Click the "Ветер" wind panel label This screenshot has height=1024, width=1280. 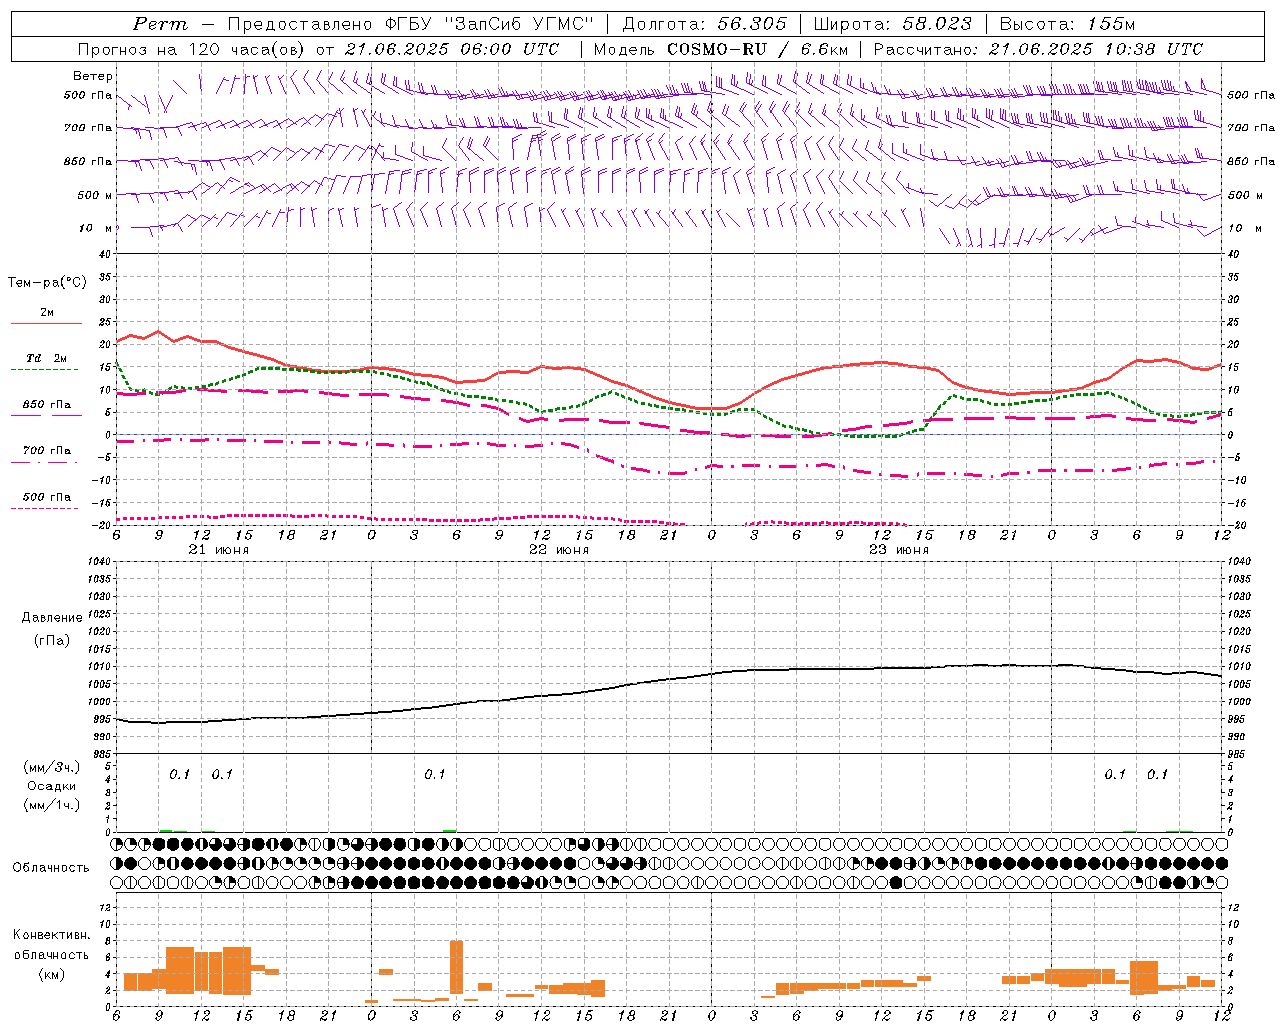coord(93,76)
